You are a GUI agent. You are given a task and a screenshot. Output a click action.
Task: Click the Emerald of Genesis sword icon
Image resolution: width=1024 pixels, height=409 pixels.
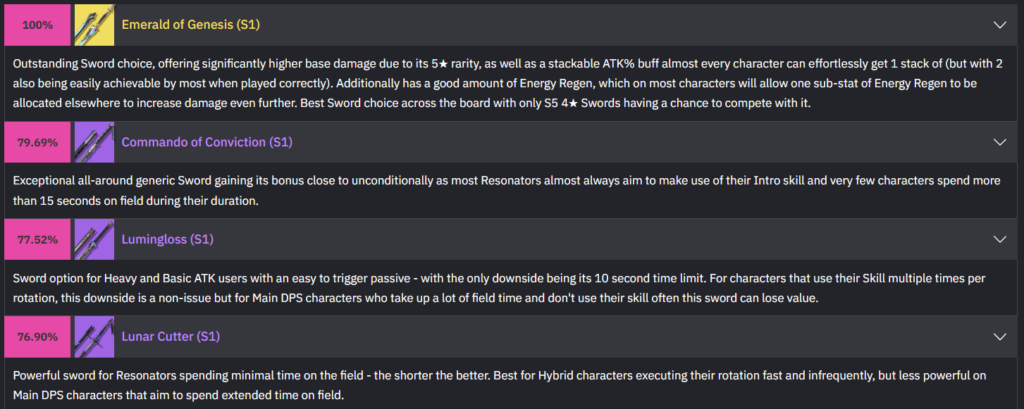(x=93, y=24)
